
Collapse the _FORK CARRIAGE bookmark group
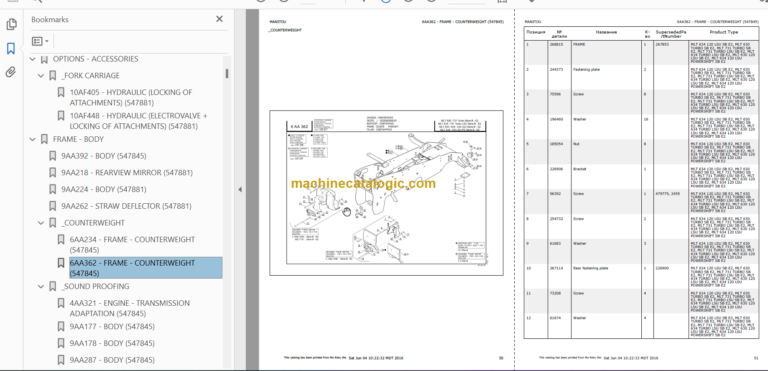pyautogui.click(x=41, y=75)
